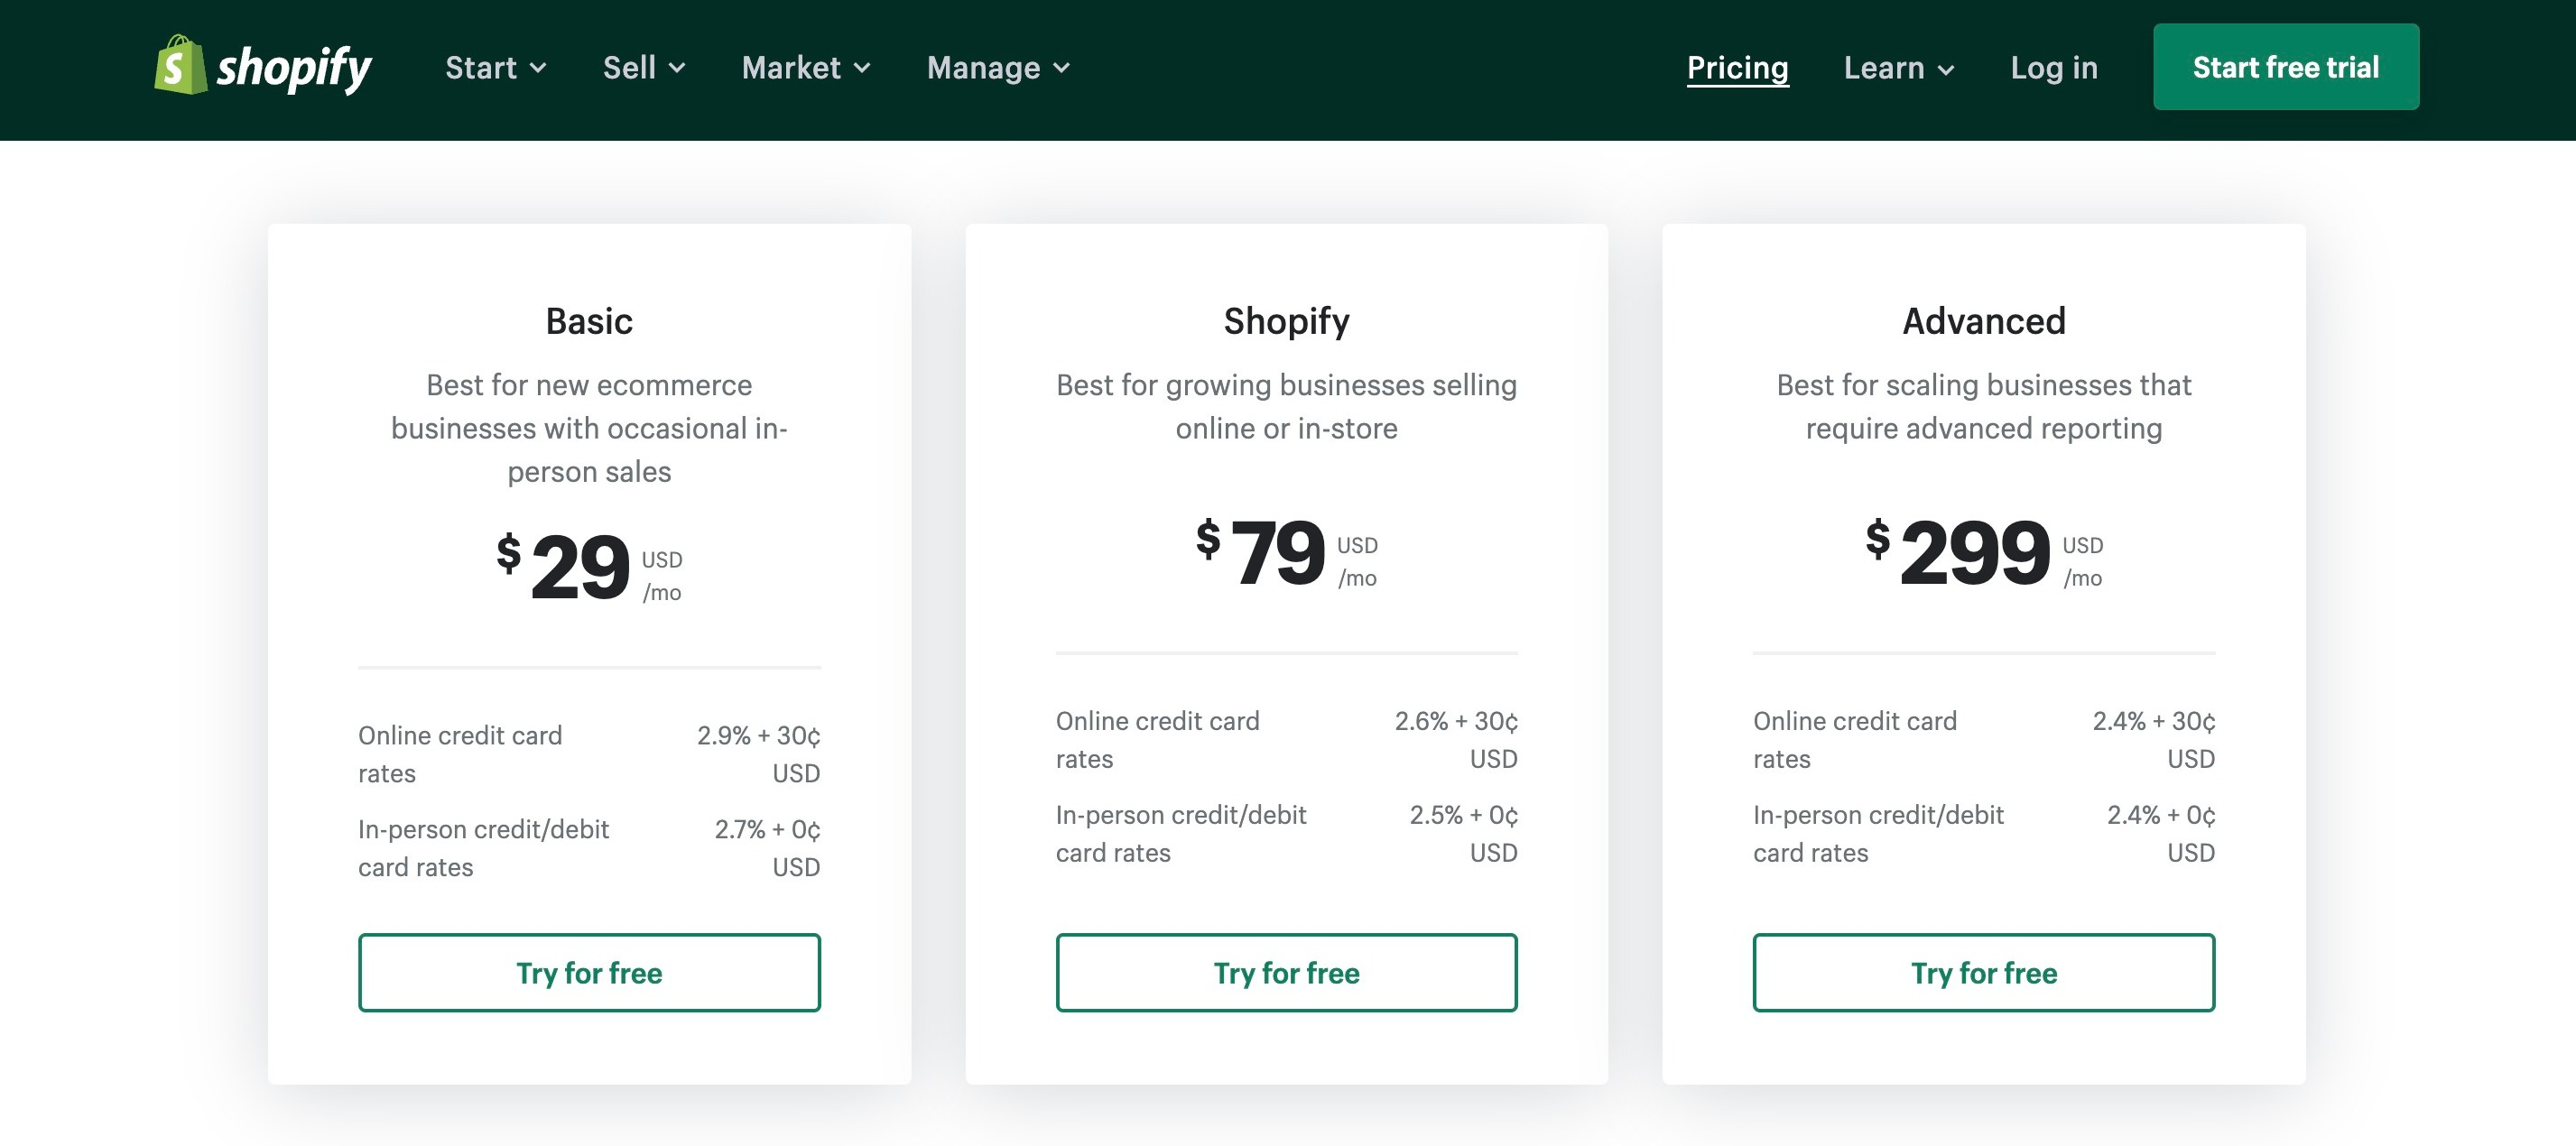2576x1146 pixels.
Task: Click the Log in link
Action: coord(2054,68)
